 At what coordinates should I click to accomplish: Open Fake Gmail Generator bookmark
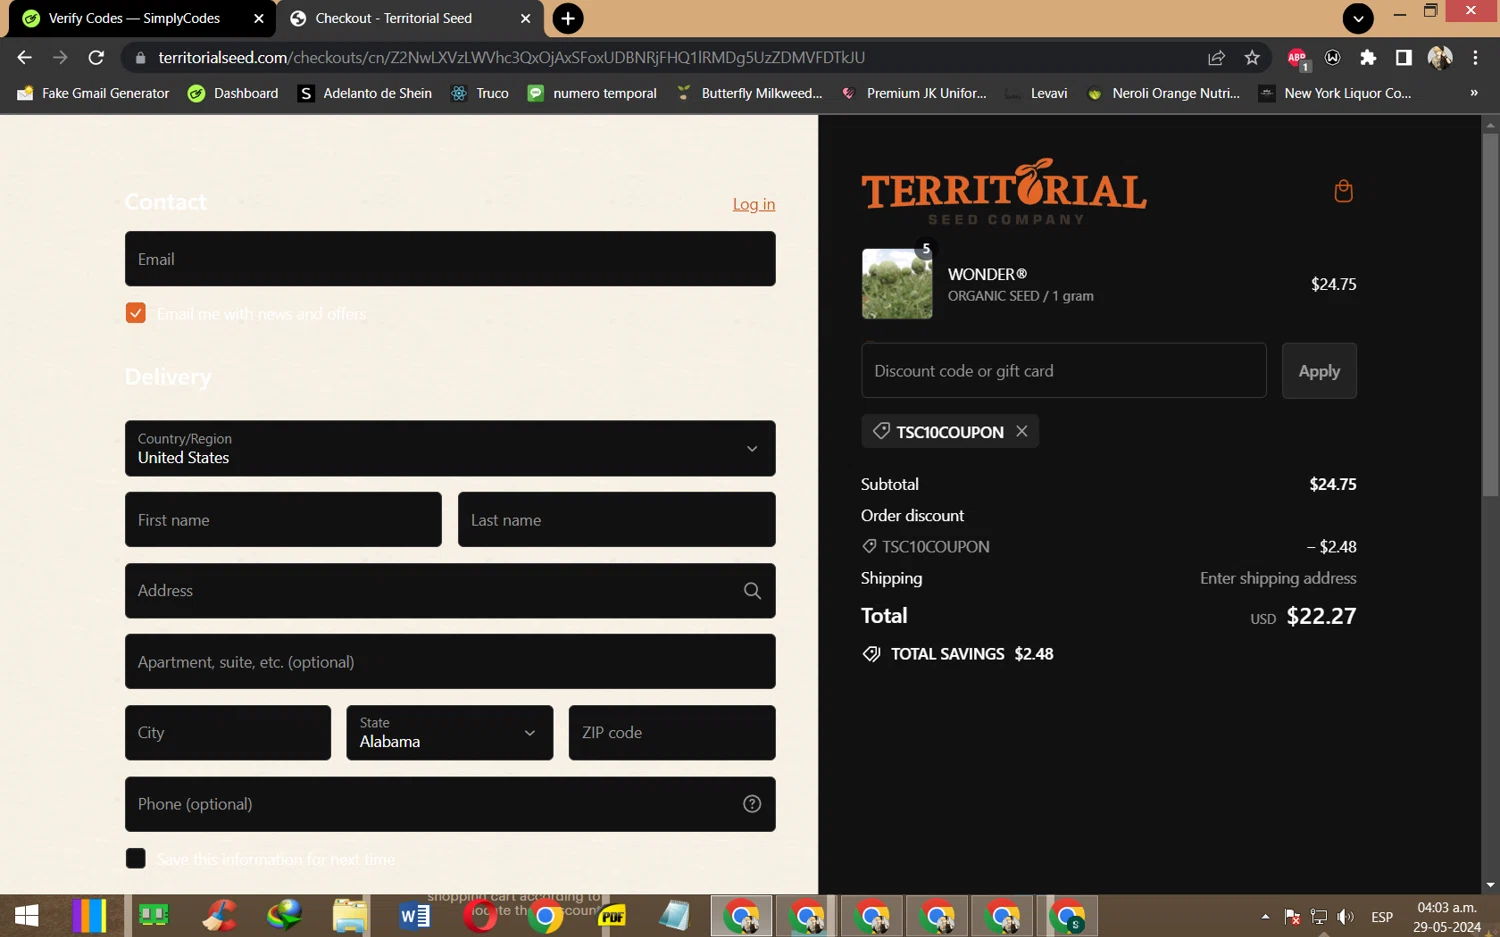[x=93, y=93]
